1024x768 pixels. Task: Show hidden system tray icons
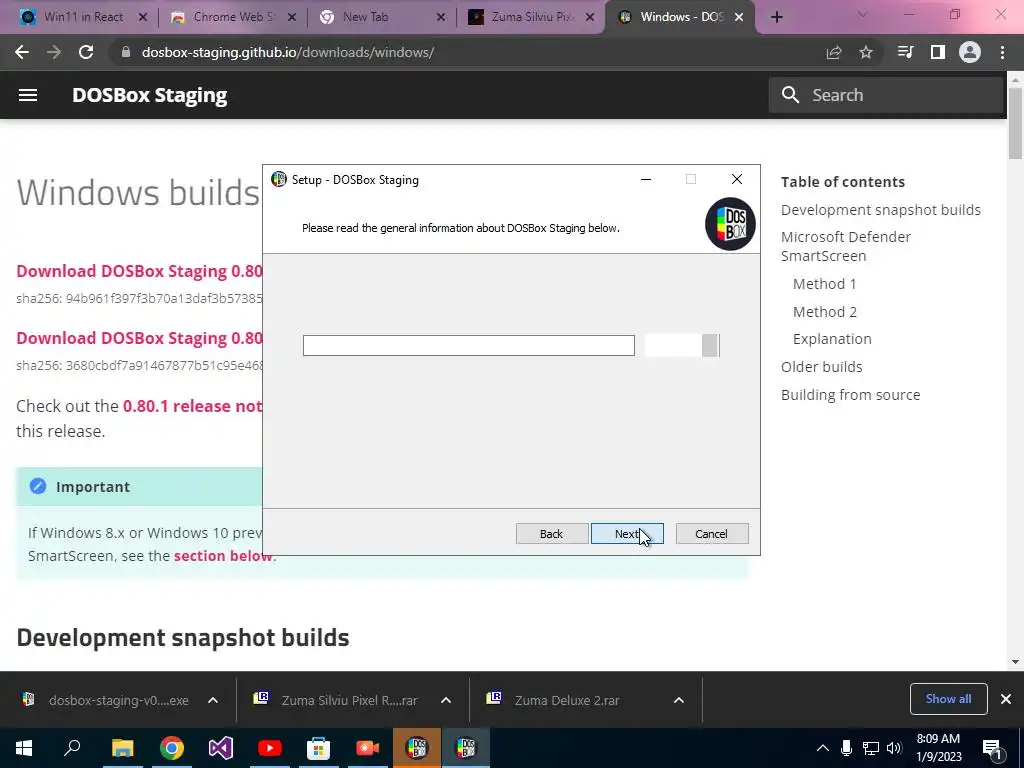click(823, 748)
